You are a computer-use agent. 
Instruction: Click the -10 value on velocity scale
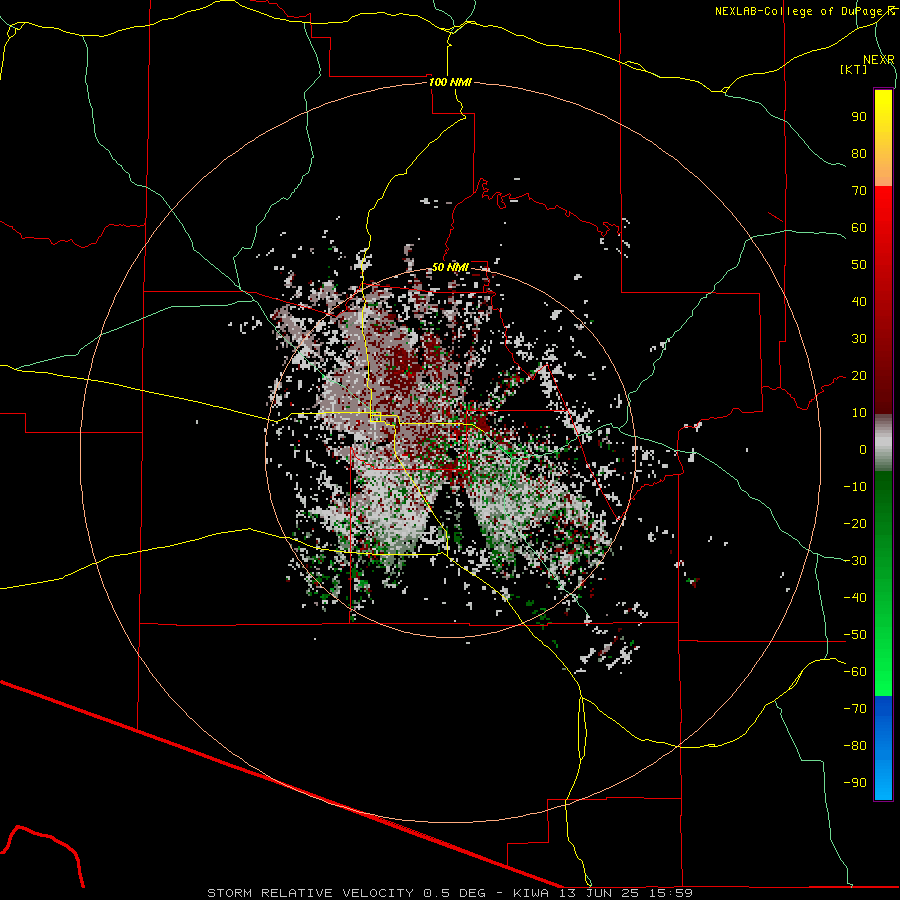click(855, 487)
